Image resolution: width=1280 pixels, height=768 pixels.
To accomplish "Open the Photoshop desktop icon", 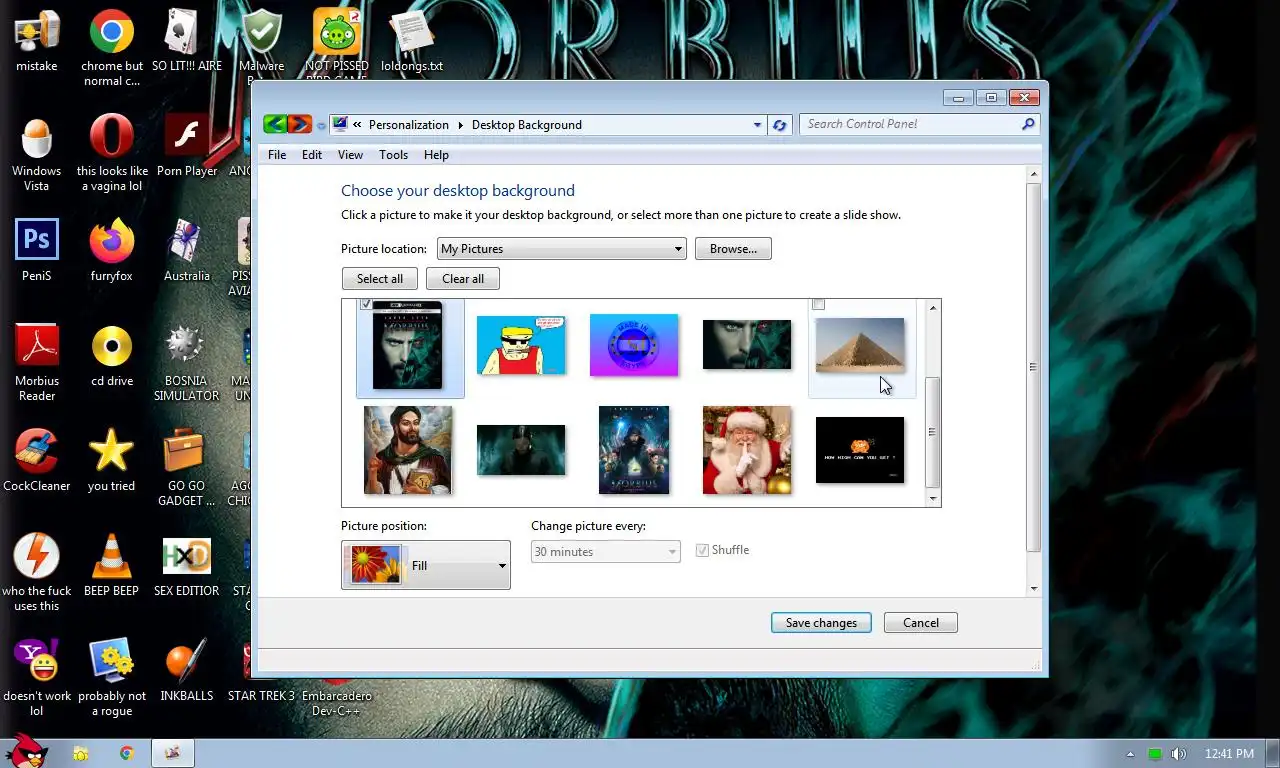I will pyautogui.click(x=37, y=241).
